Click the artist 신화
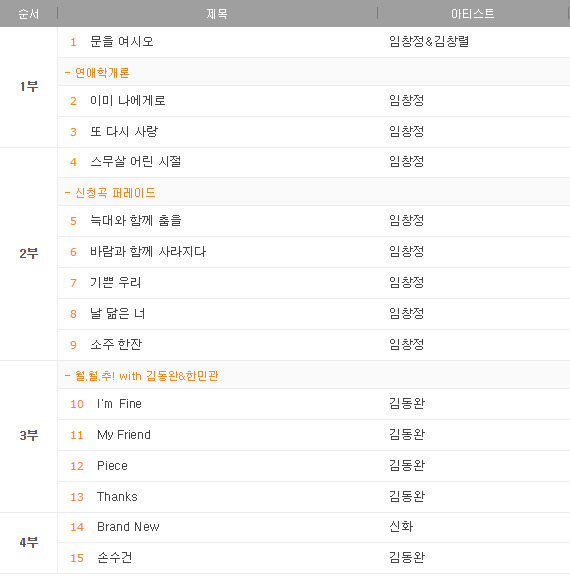570x580 pixels. [x=401, y=527]
